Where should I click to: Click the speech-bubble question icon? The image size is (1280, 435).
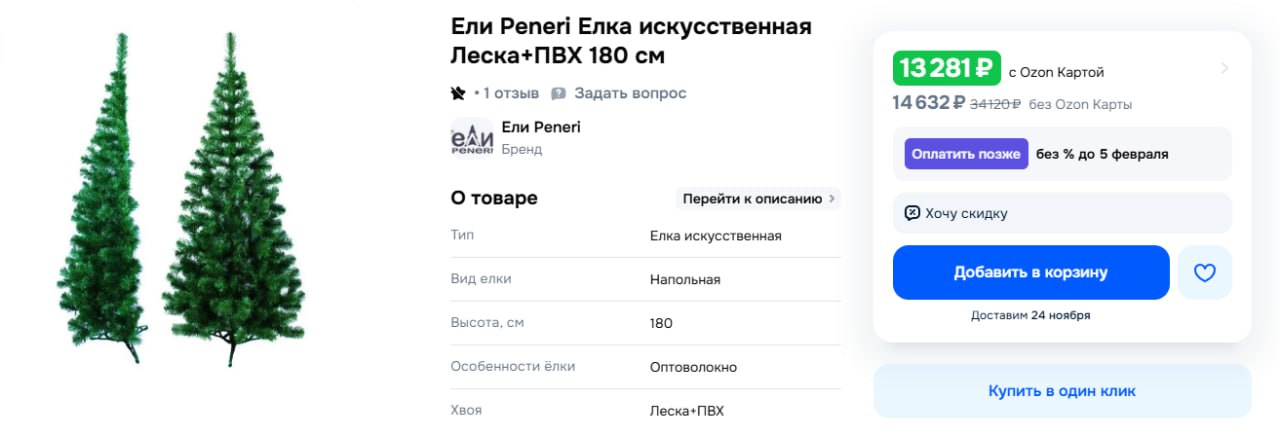pos(558,93)
